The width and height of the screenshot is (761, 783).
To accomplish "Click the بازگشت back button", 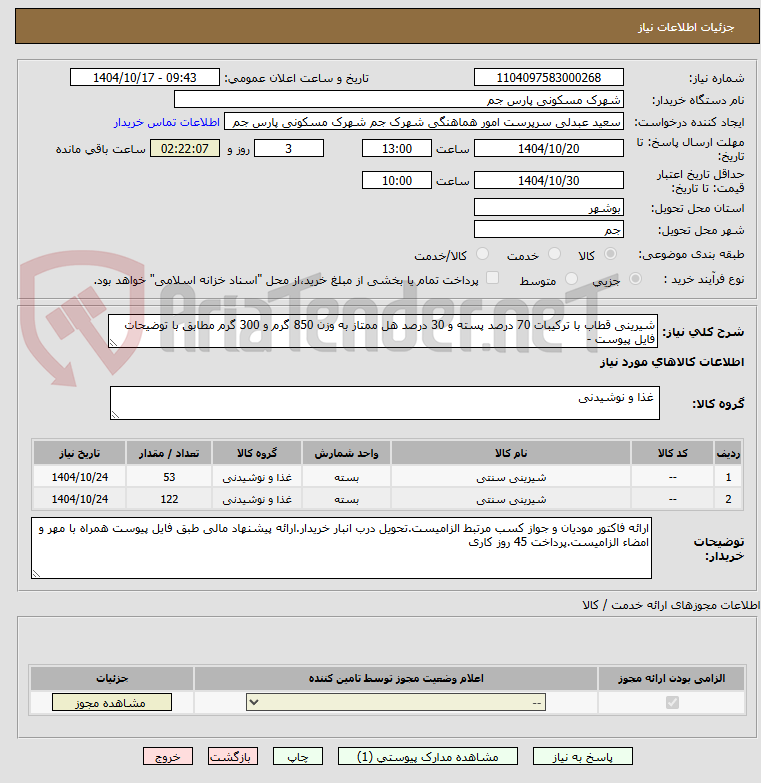I will point(233,757).
